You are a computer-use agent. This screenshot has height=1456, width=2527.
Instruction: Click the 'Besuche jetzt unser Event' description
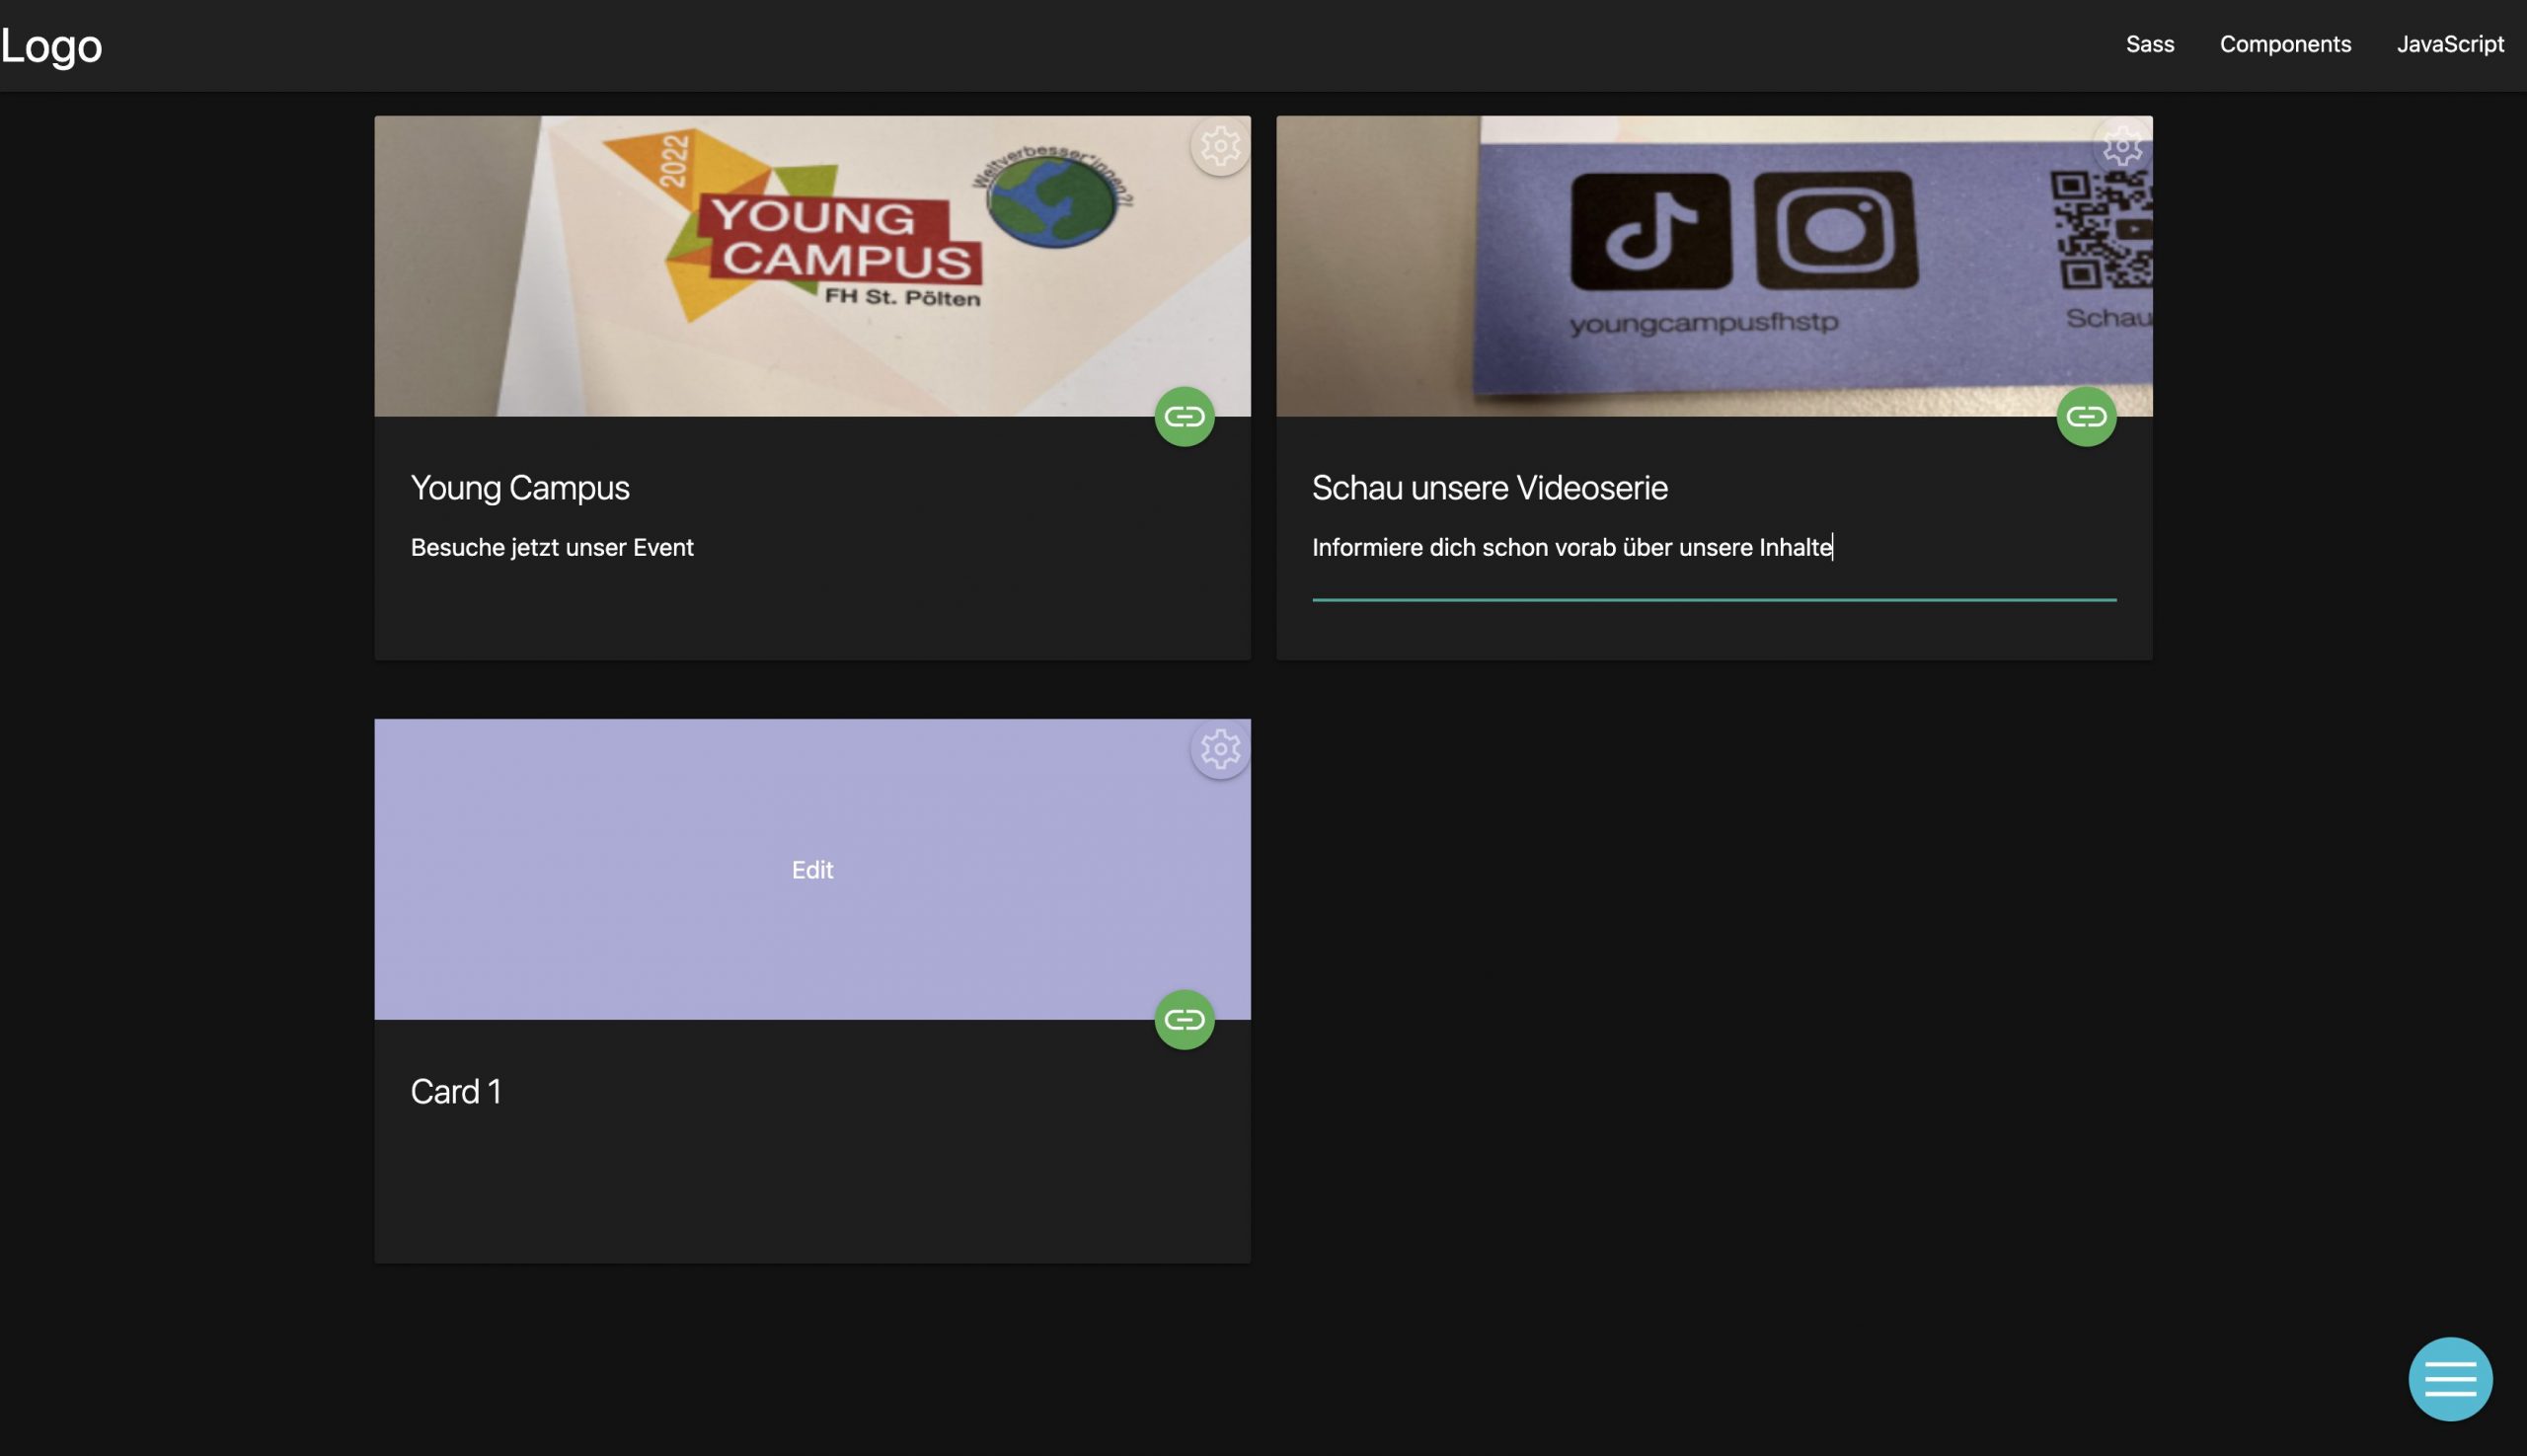click(552, 547)
